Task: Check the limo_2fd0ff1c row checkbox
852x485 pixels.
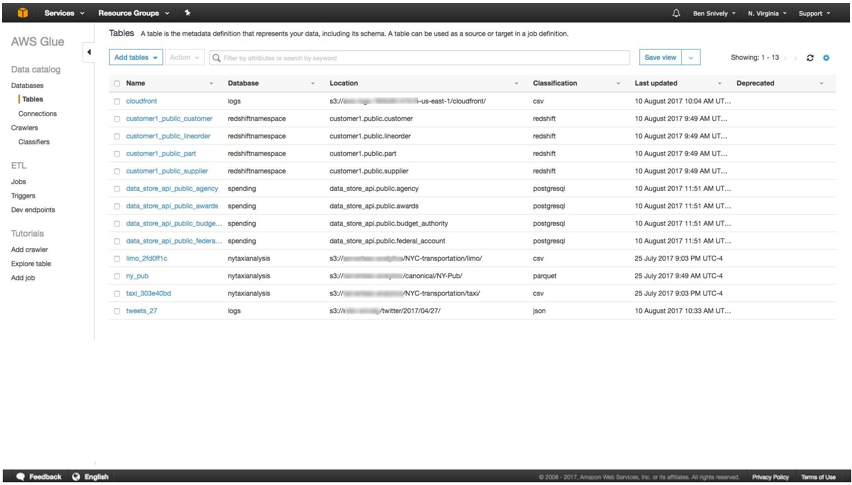Action: click(117, 259)
